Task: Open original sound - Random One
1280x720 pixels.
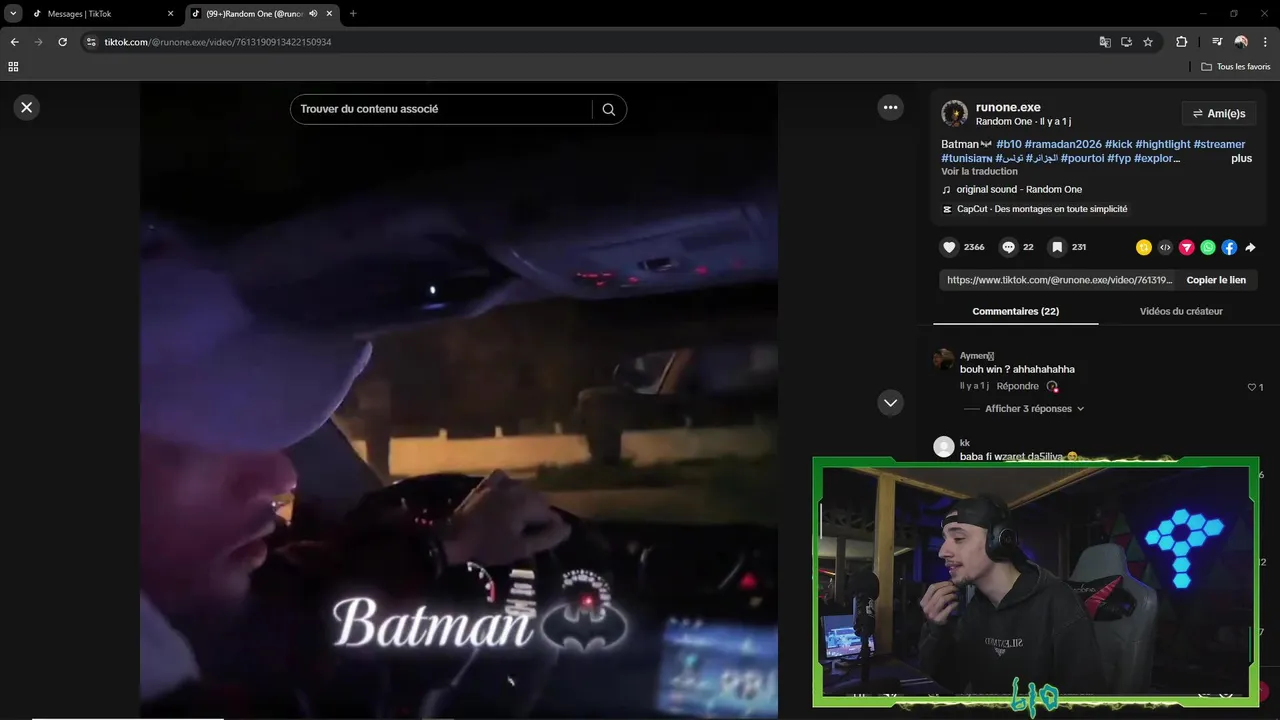Action: pyautogui.click(x=1019, y=189)
